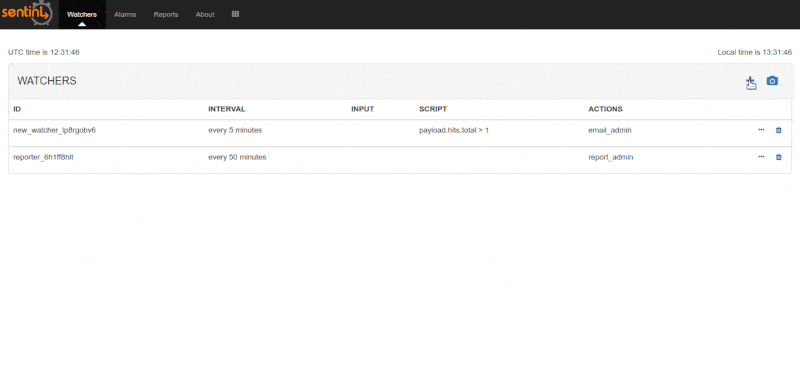Viewport: 800px width, 389px height.
Task: Select the new_watcher_lp8rgobv6 ID cell
Action: 55,130
